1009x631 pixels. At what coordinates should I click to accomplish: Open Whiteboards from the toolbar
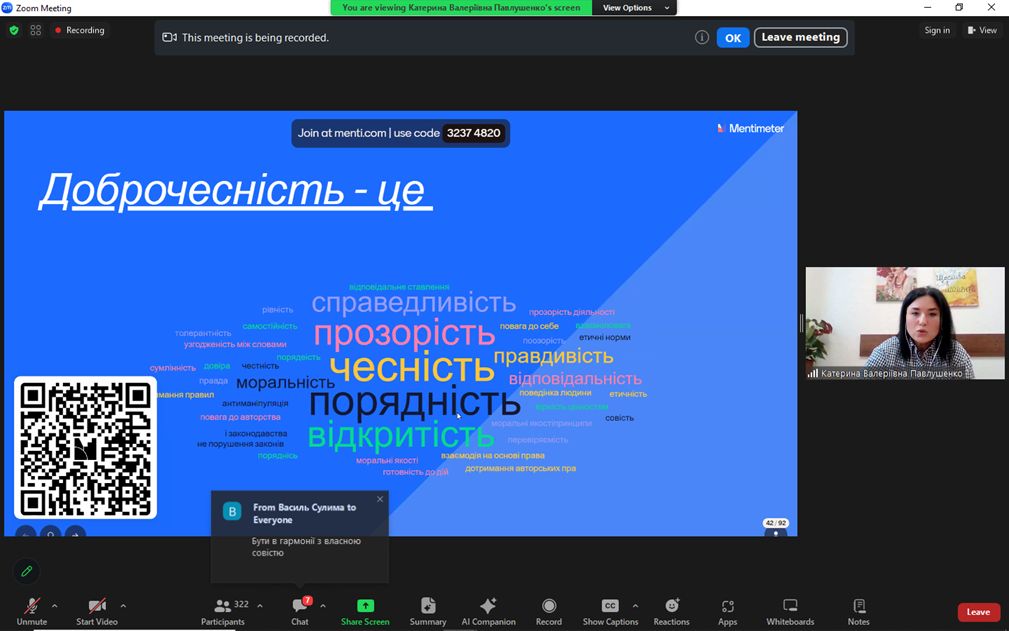tap(790, 609)
